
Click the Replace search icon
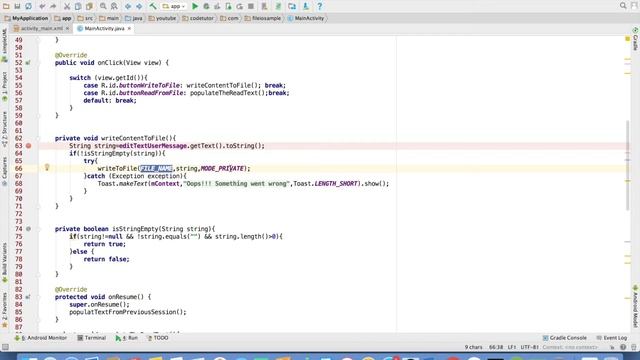pos(114,6)
